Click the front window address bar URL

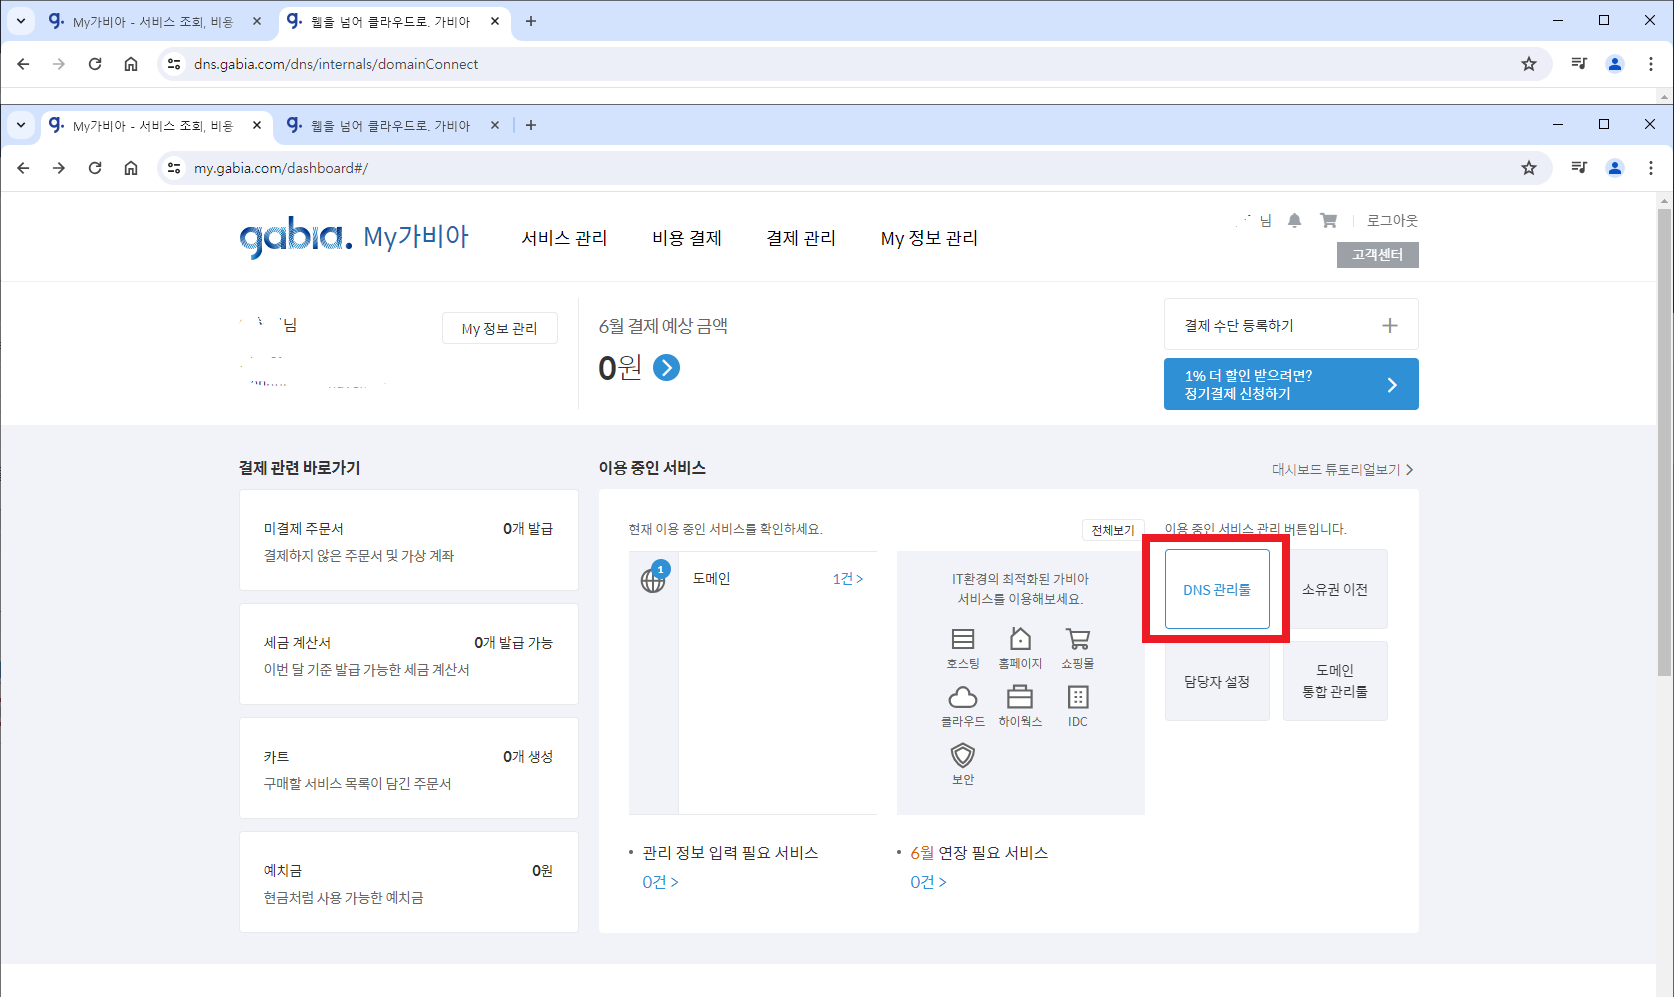281,168
